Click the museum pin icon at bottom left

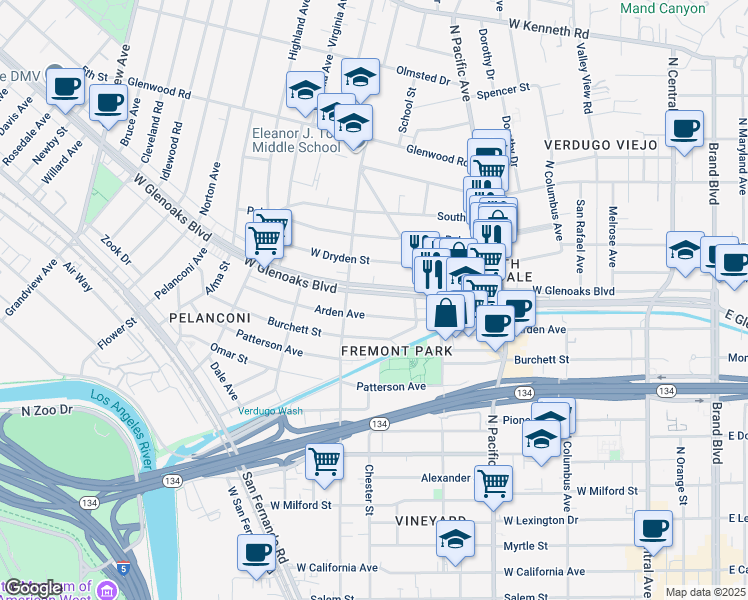coord(107,590)
